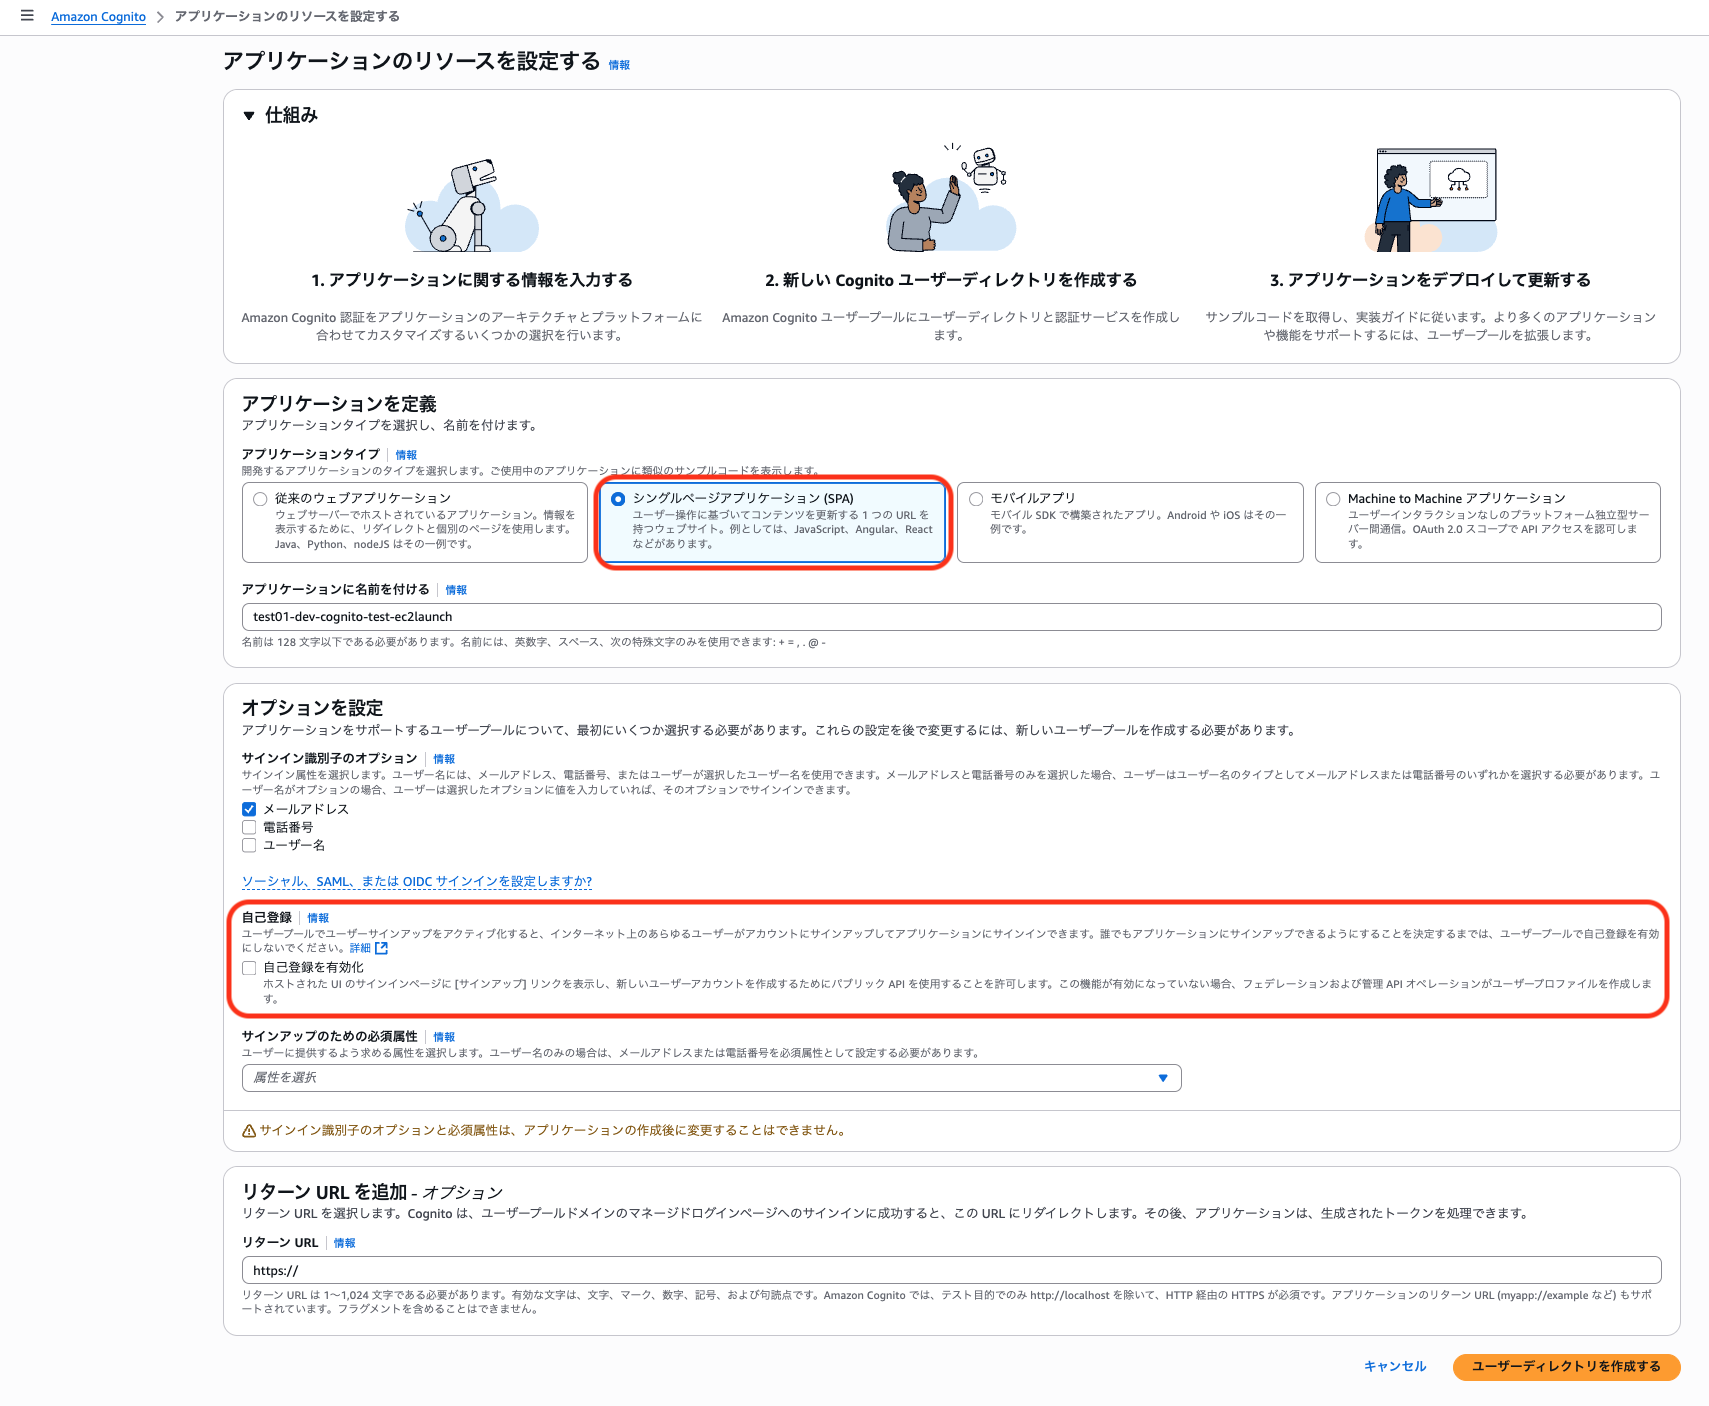Check the 電話番号 sign-in checkbox

pyautogui.click(x=249, y=827)
